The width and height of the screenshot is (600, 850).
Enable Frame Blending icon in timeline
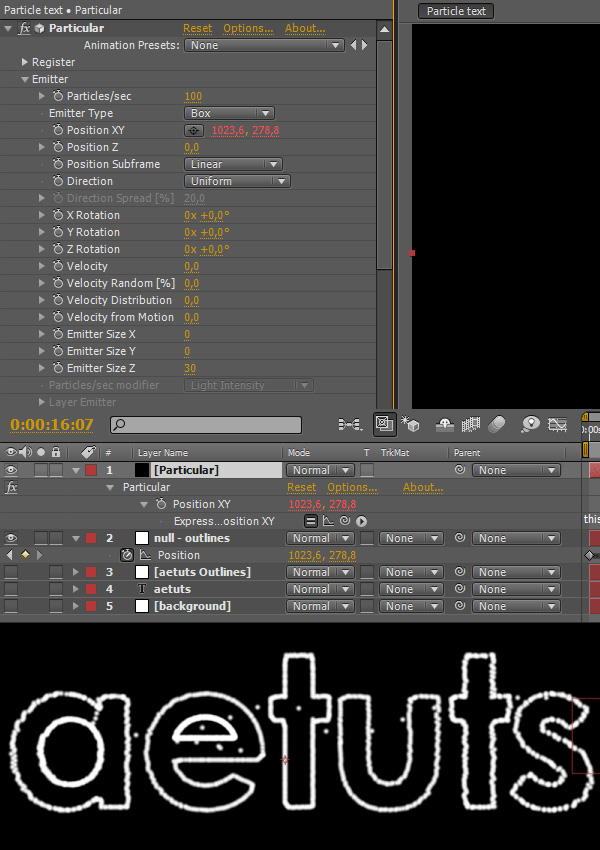point(470,424)
